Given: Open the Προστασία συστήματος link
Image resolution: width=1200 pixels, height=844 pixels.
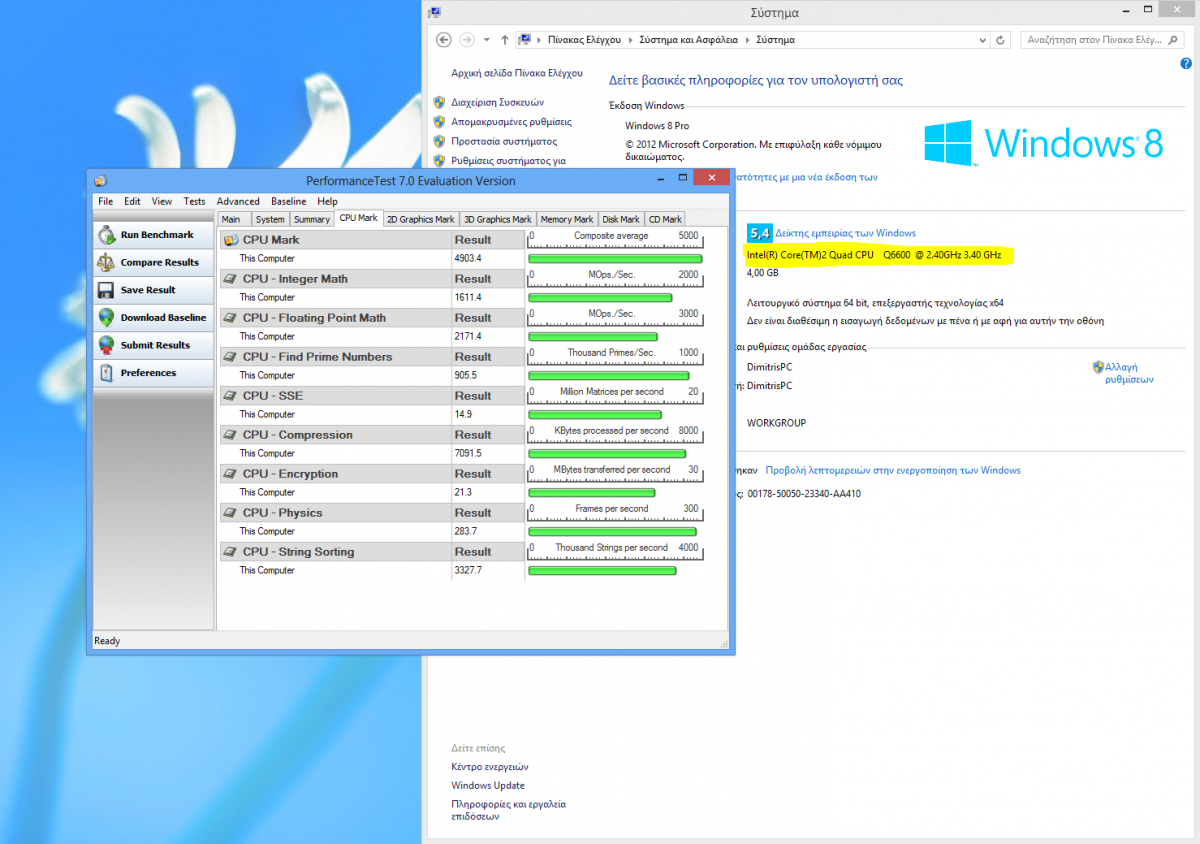Looking at the screenshot, I should (x=503, y=141).
